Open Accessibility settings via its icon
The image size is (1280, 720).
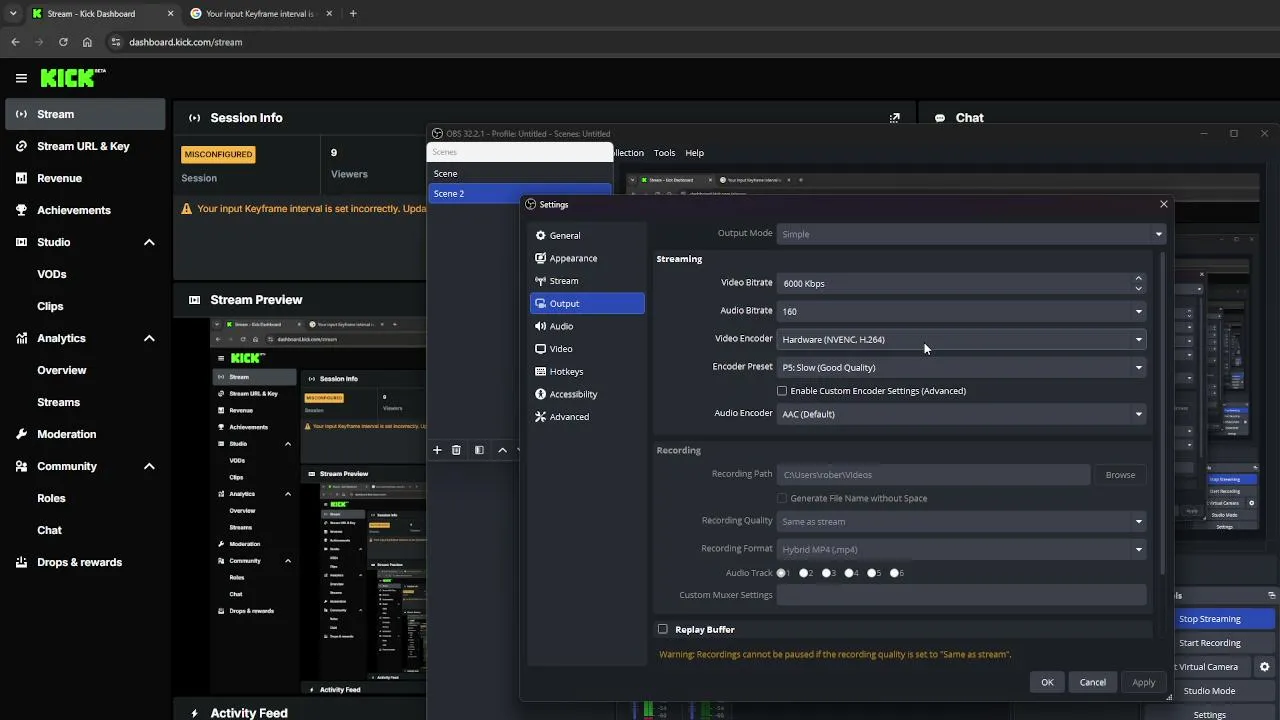tap(541, 394)
